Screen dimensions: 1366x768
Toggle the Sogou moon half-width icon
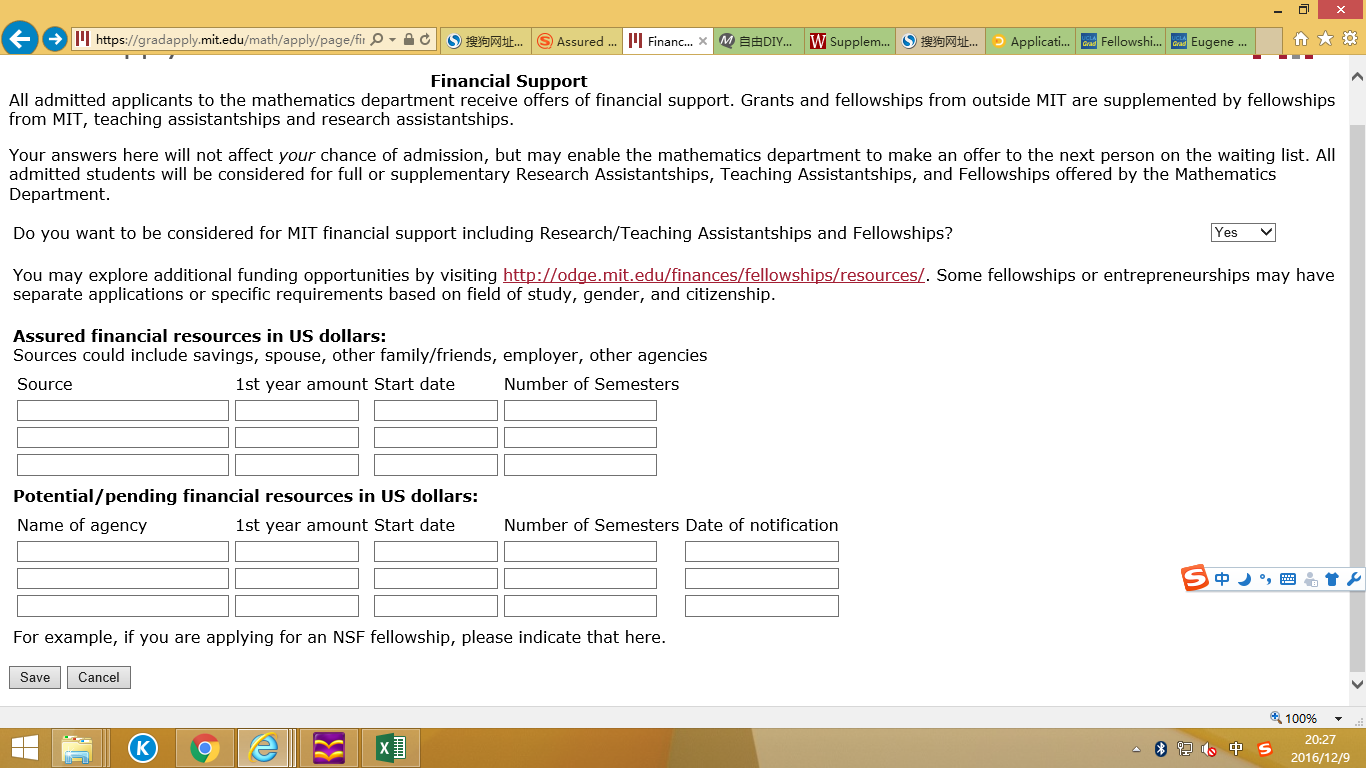coord(1244,579)
